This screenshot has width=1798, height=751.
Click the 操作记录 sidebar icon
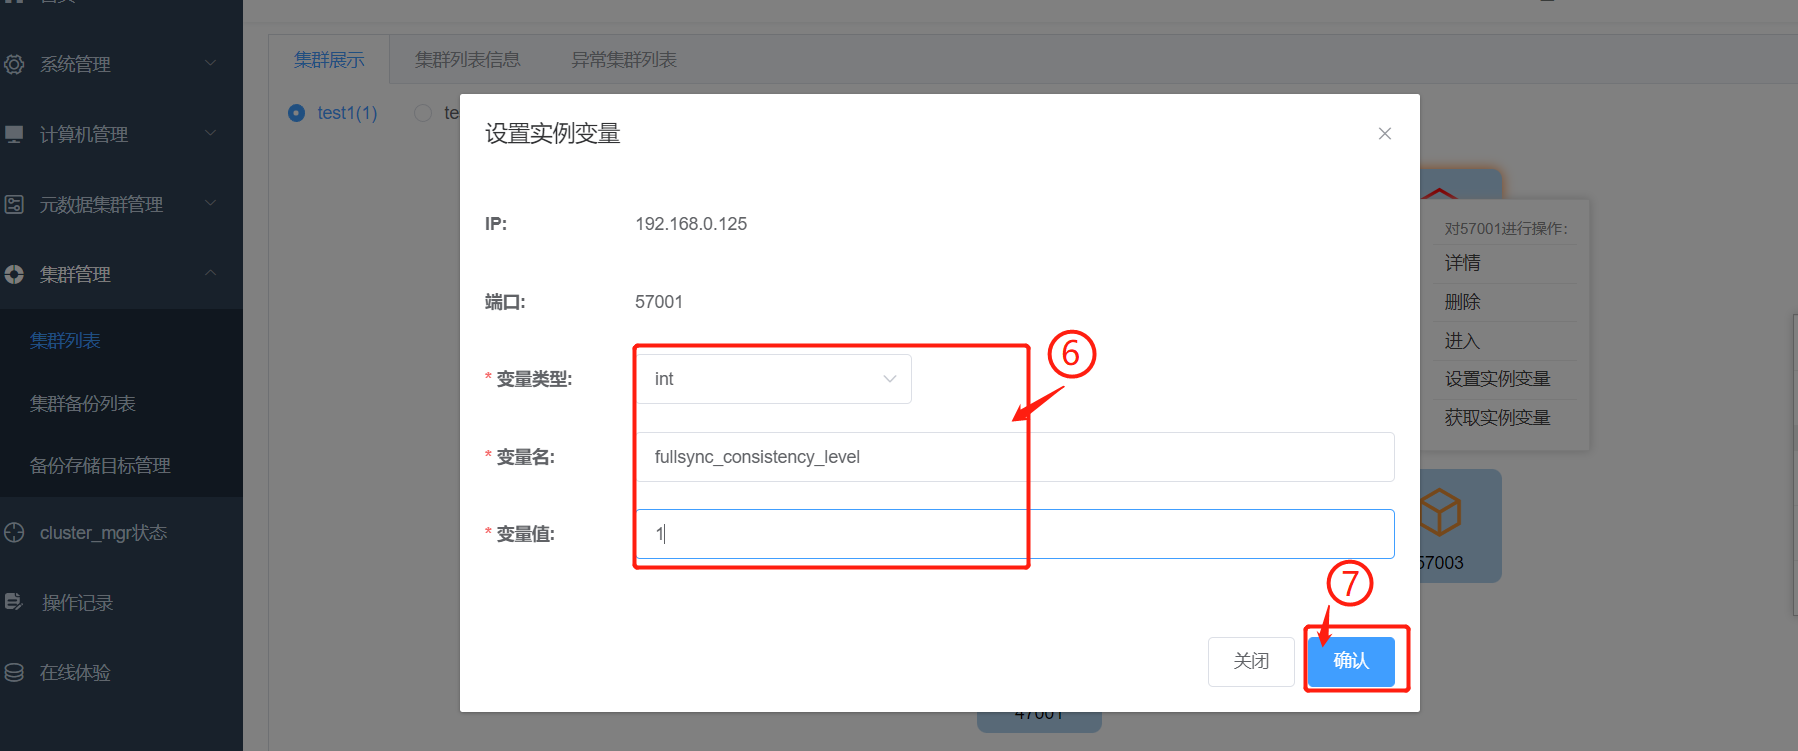(x=14, y=602)
